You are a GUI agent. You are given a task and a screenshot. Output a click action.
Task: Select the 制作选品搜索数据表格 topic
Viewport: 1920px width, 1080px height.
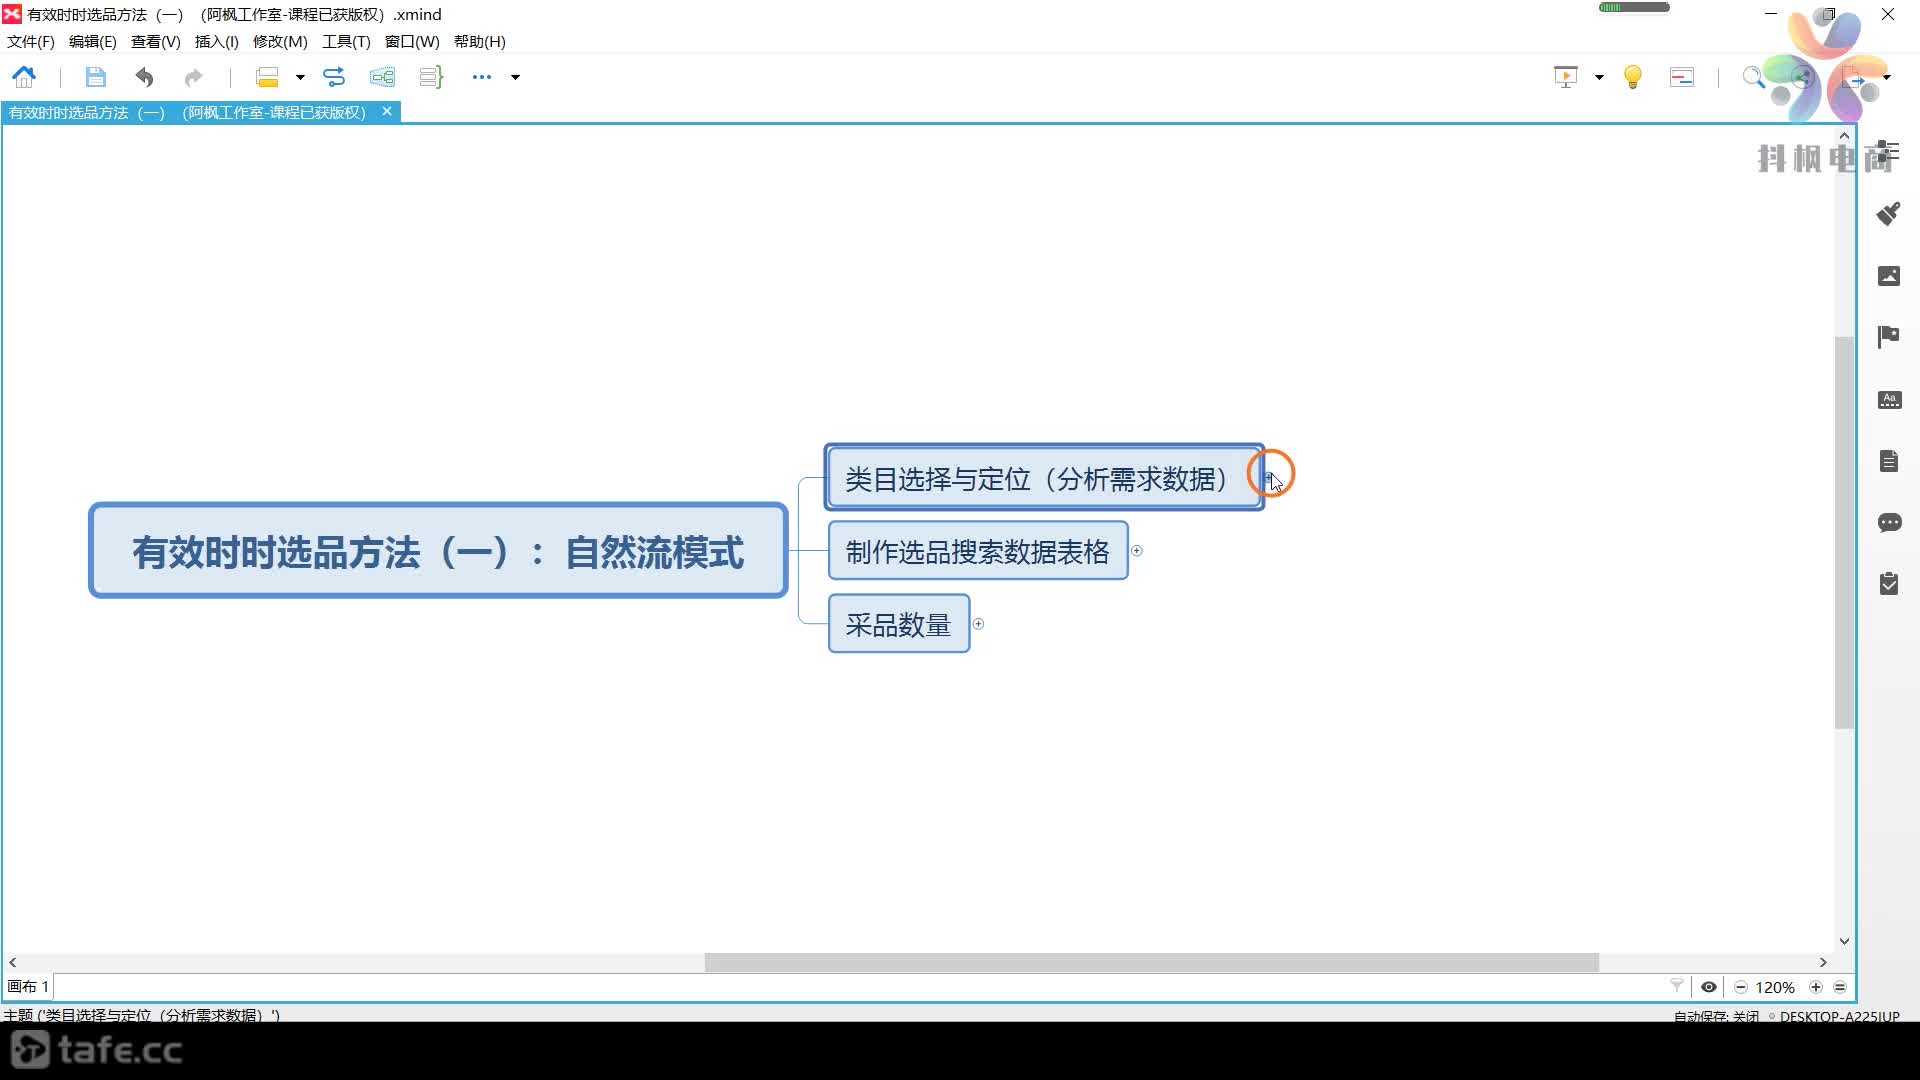977,551
